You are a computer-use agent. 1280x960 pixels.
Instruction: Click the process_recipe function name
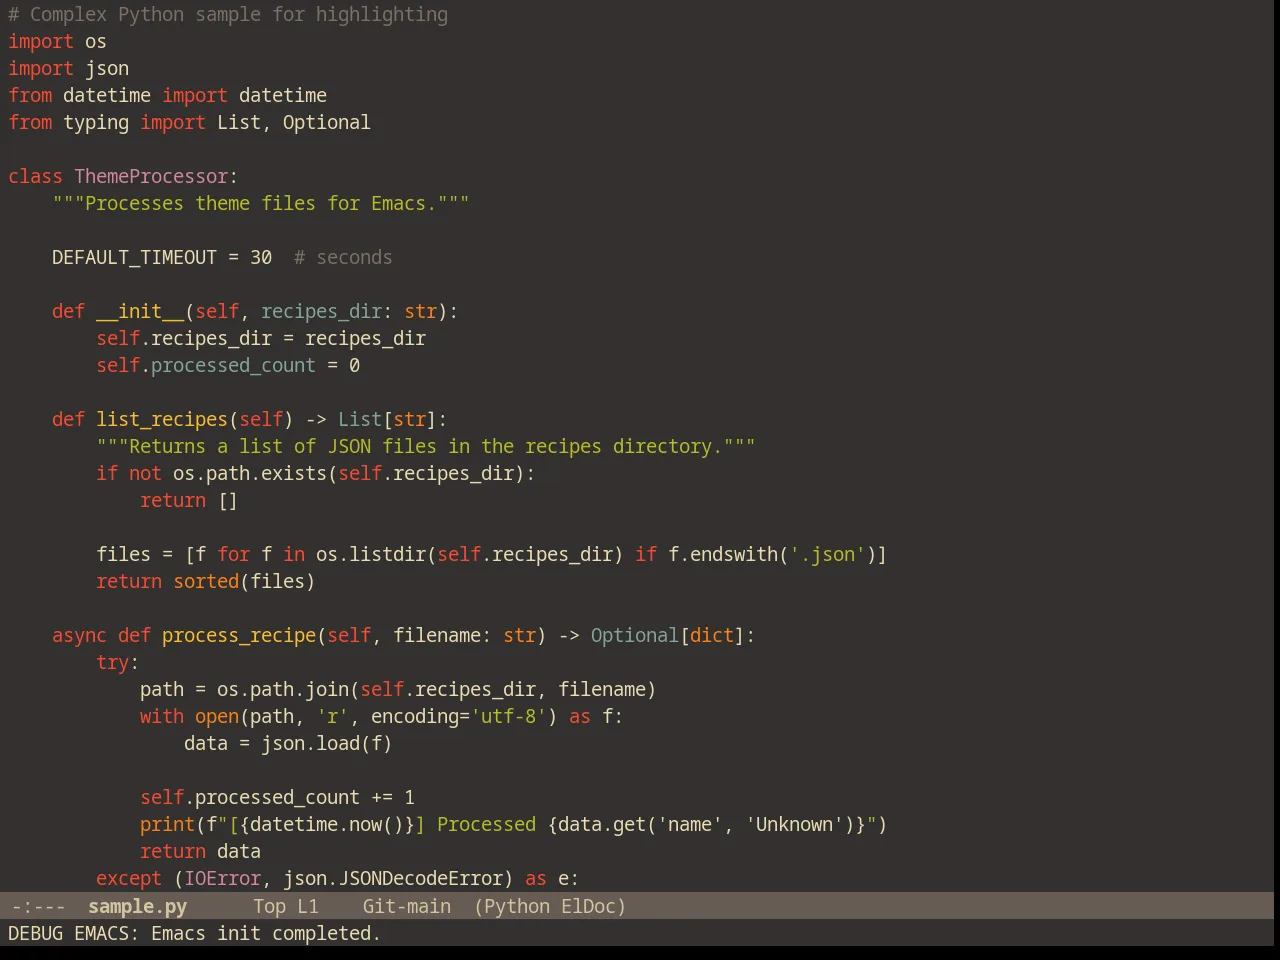tap(239, 635)
